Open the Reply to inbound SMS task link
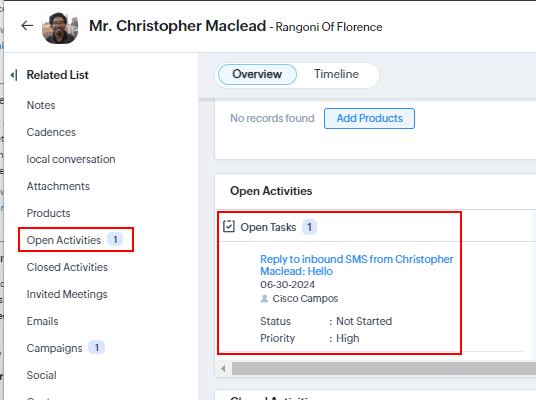536x400 pixels. click(357, 265)
